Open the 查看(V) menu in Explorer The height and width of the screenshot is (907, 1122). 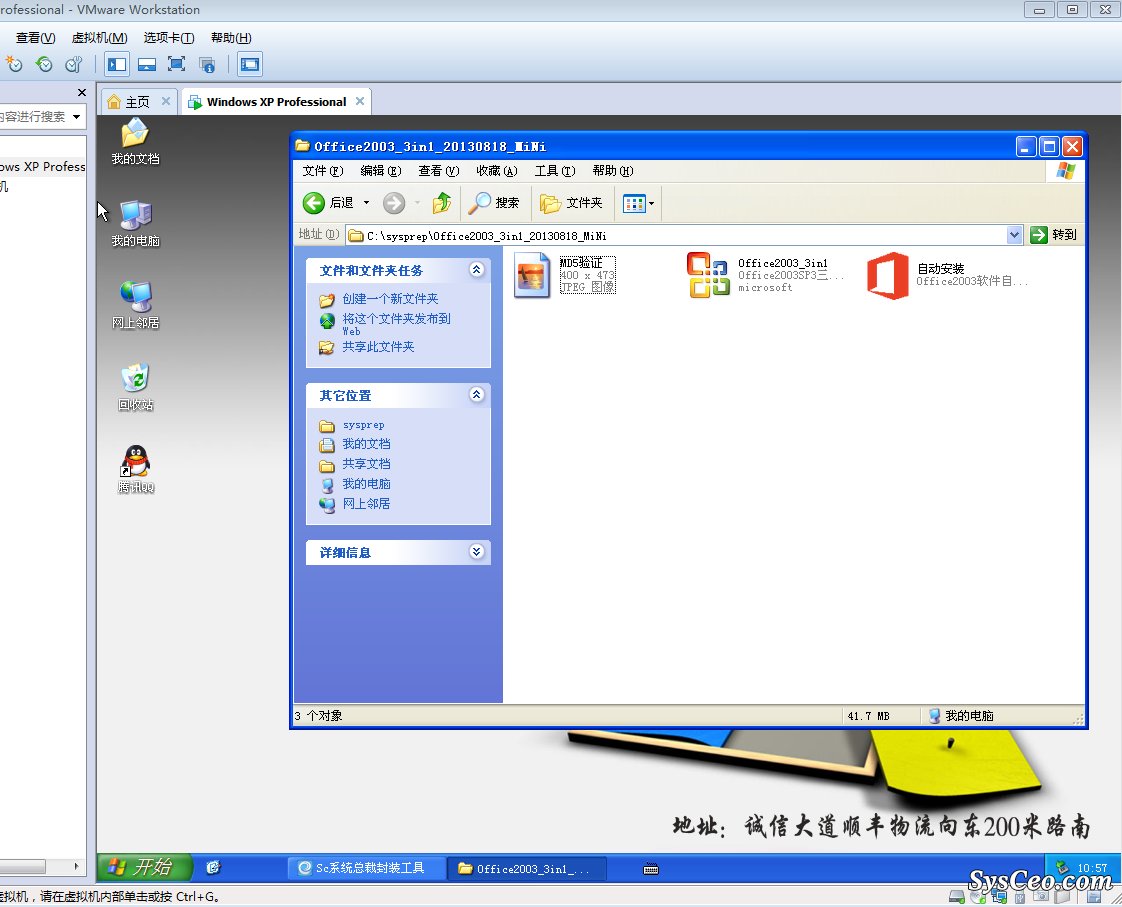pos(439,171)
